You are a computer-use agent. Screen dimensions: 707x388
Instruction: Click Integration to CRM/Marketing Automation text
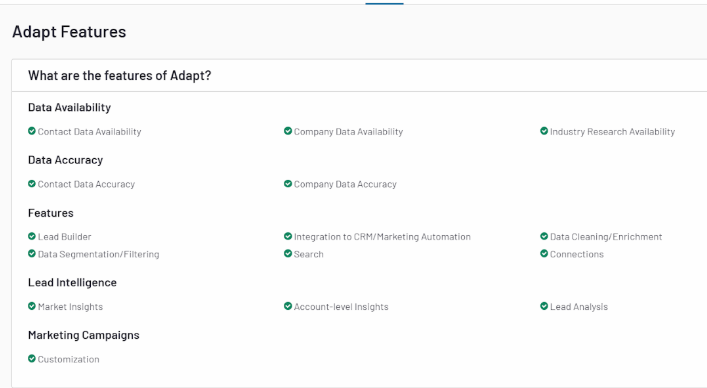click(x=382, y=237)
